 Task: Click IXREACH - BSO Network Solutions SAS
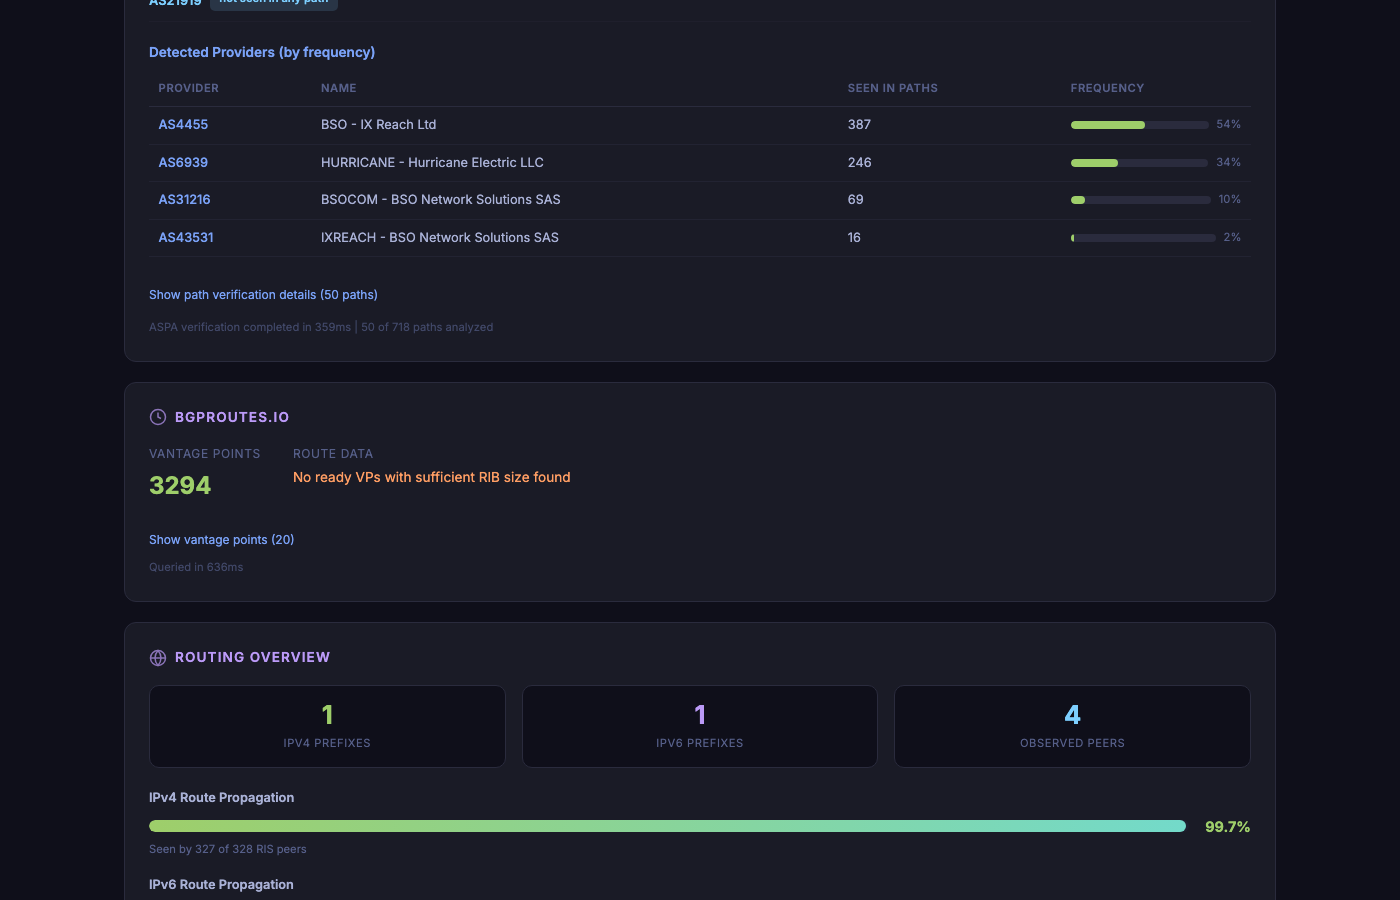point(440,237)
